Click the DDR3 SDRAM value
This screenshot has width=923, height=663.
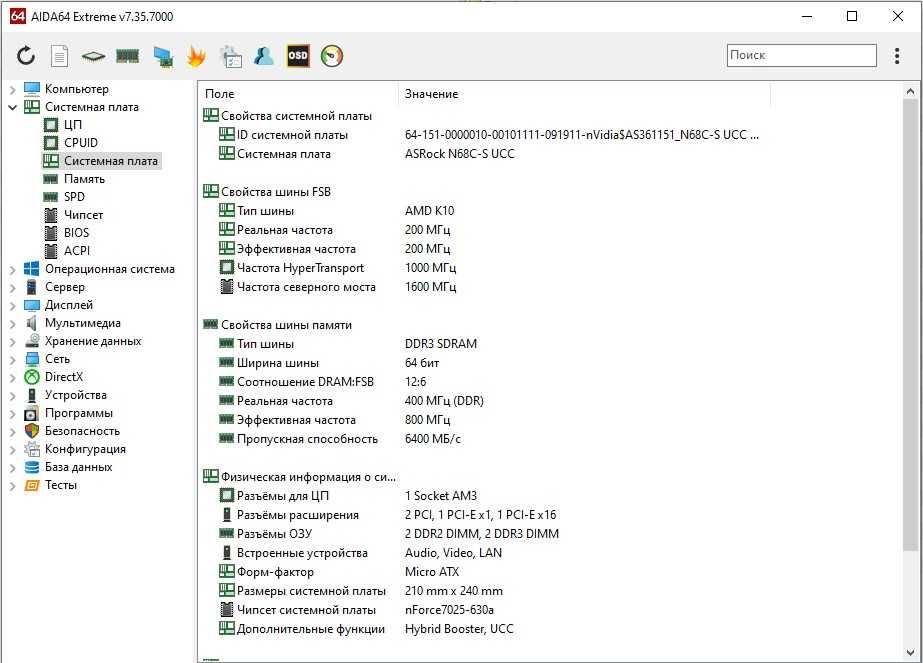pyautogui.click(x=441, y=344)
